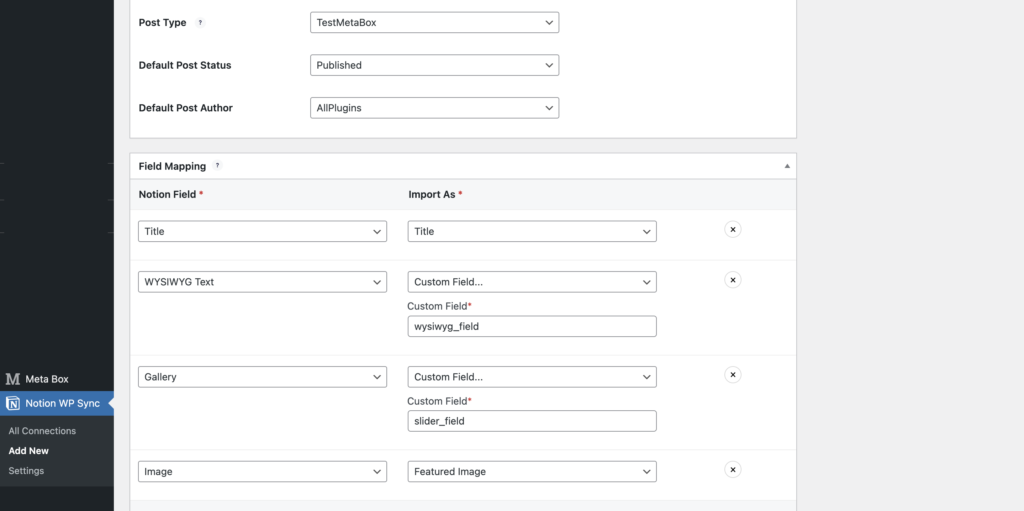
Task: Open Import As dropdown in WYSIWYG Text row
Action: pos(532,282)
